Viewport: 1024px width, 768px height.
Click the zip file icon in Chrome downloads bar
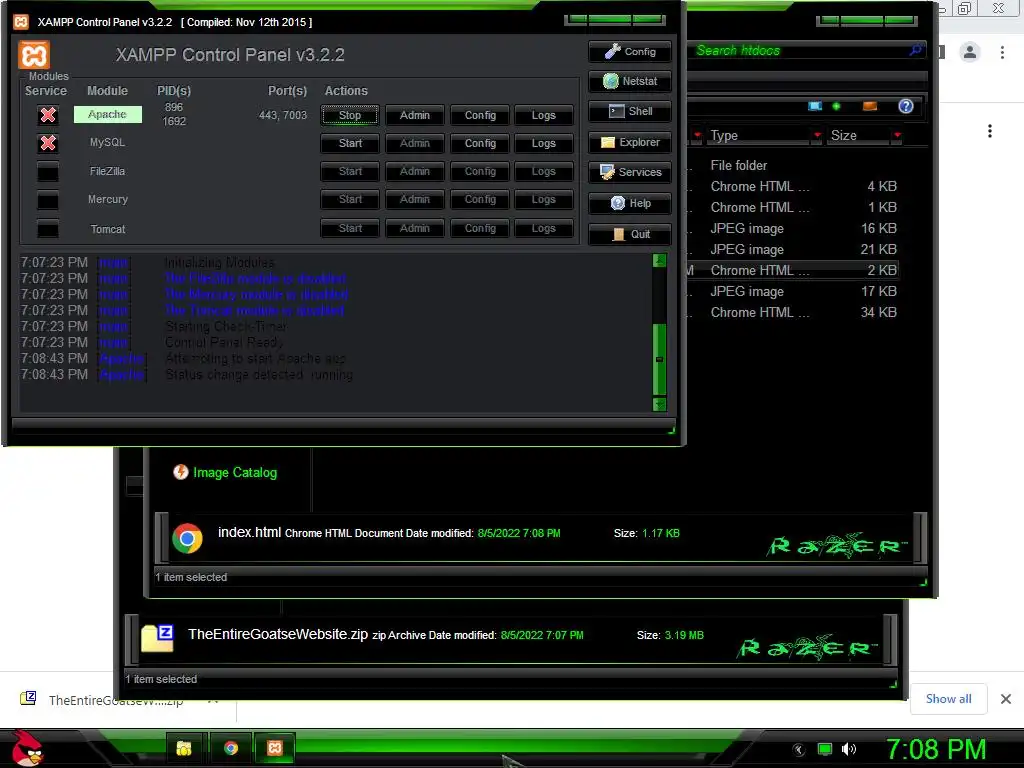pyautogui.click(x=28, y=699)
